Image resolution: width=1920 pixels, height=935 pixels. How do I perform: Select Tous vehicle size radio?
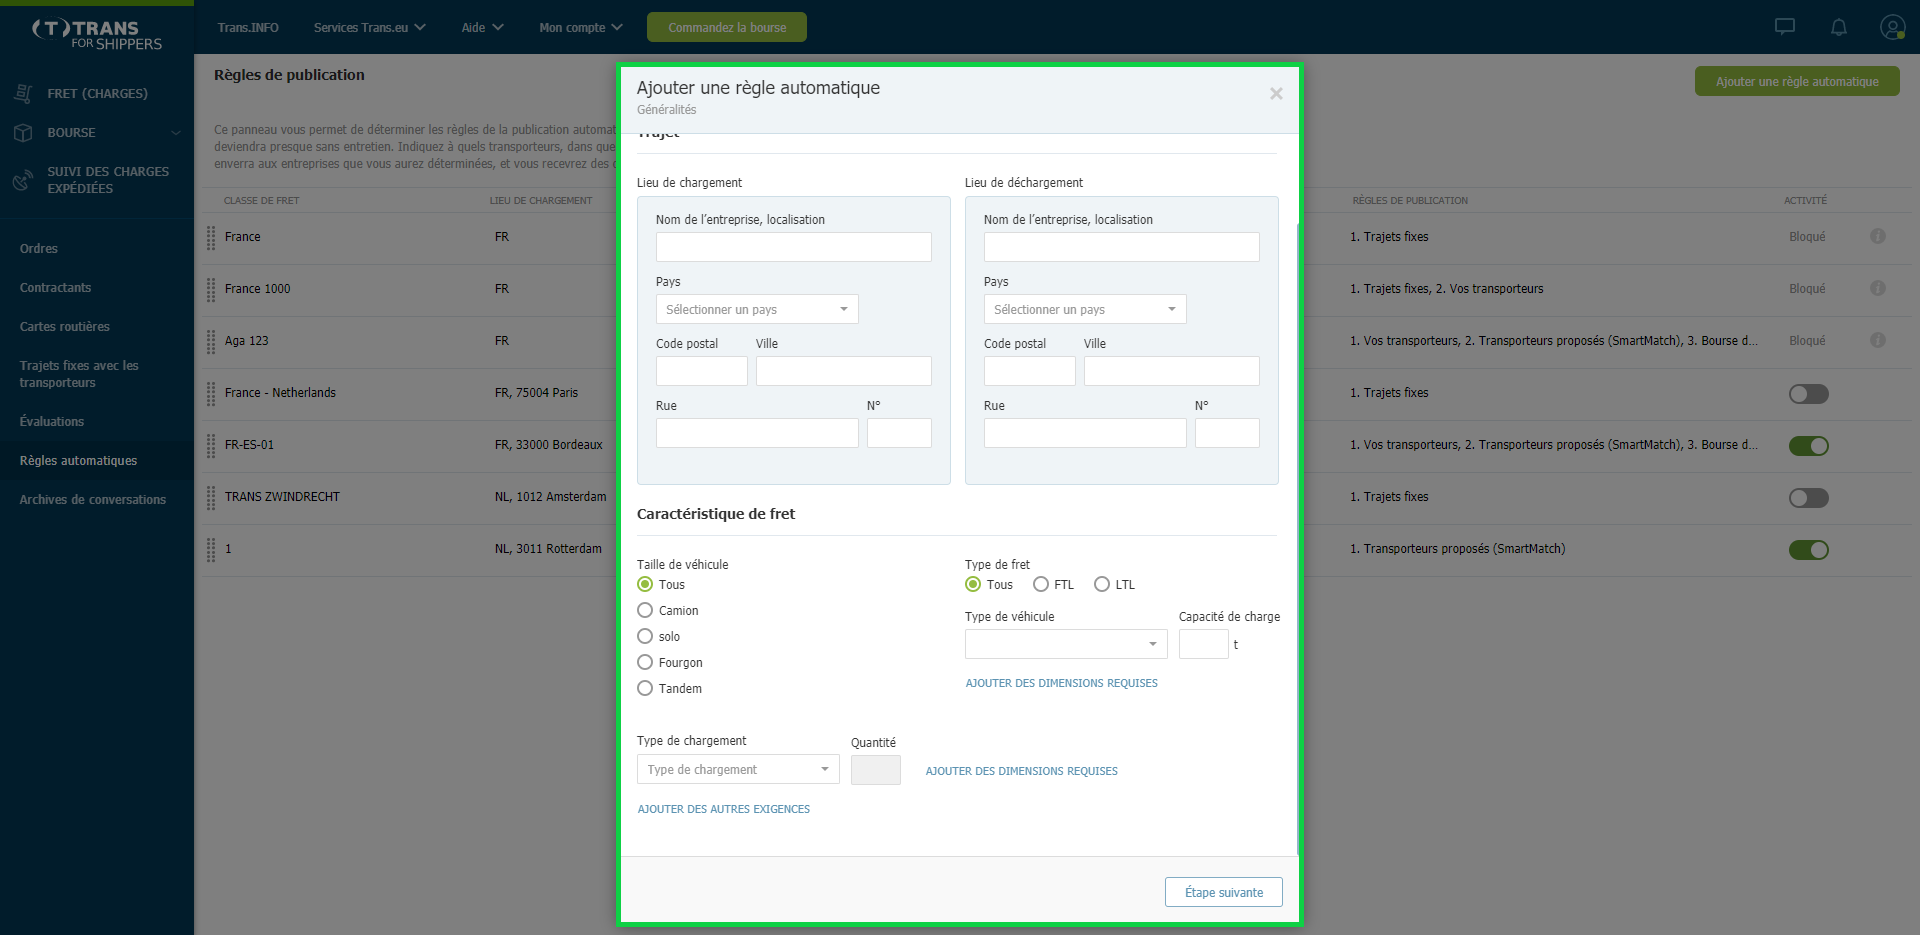coord(645,584)
